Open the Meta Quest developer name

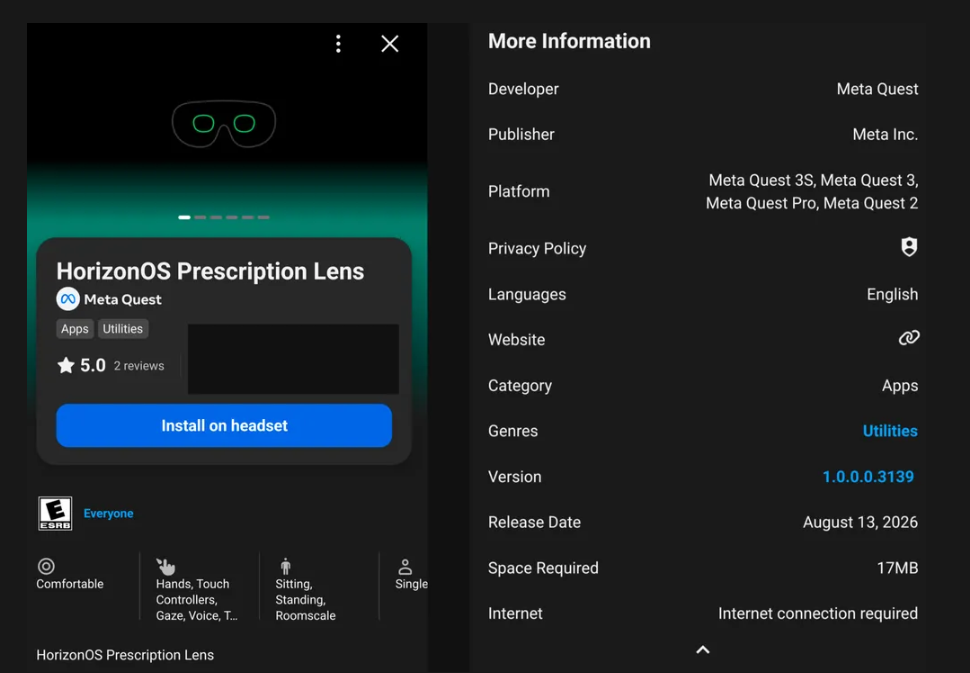coord(122,299)
